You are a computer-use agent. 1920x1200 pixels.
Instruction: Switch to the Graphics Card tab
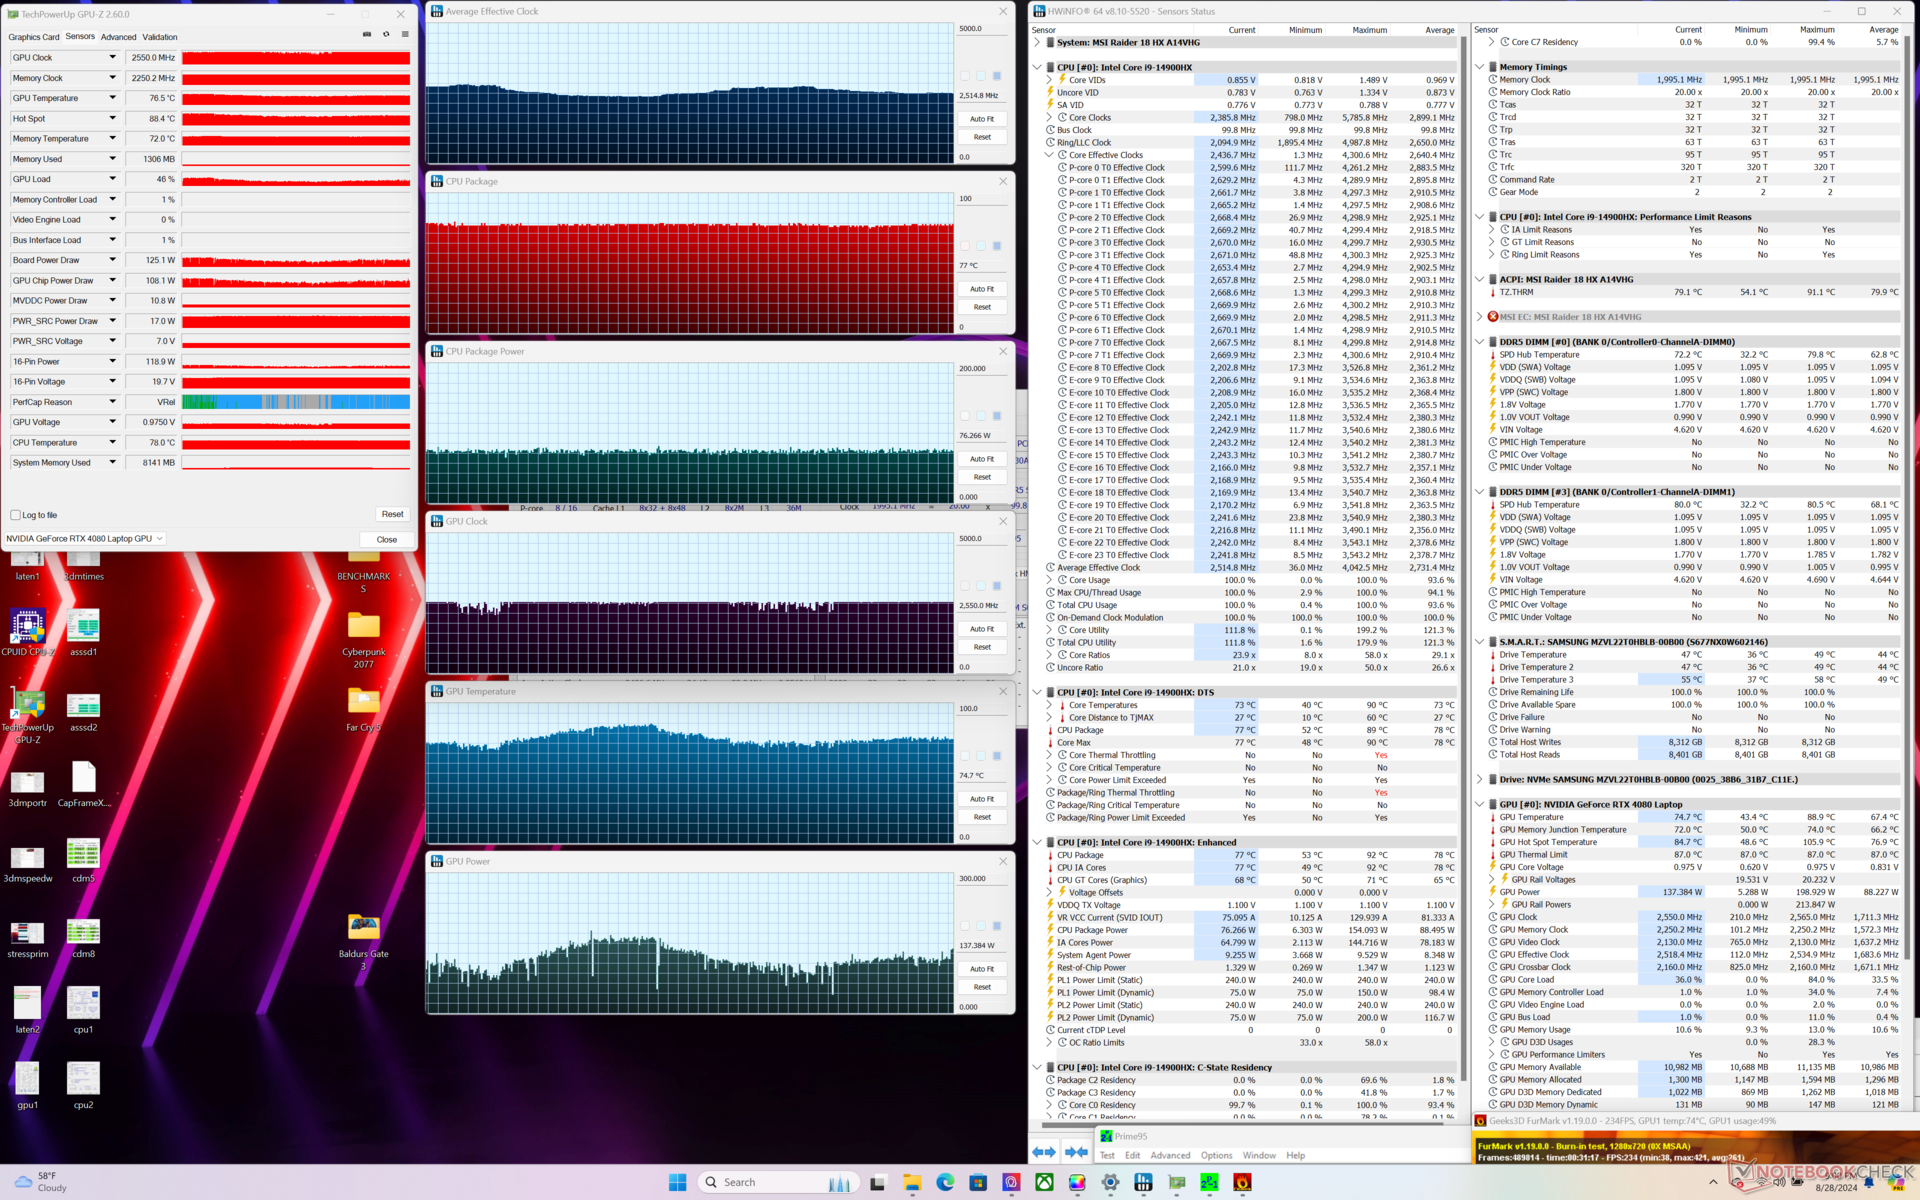pos(34,37)
